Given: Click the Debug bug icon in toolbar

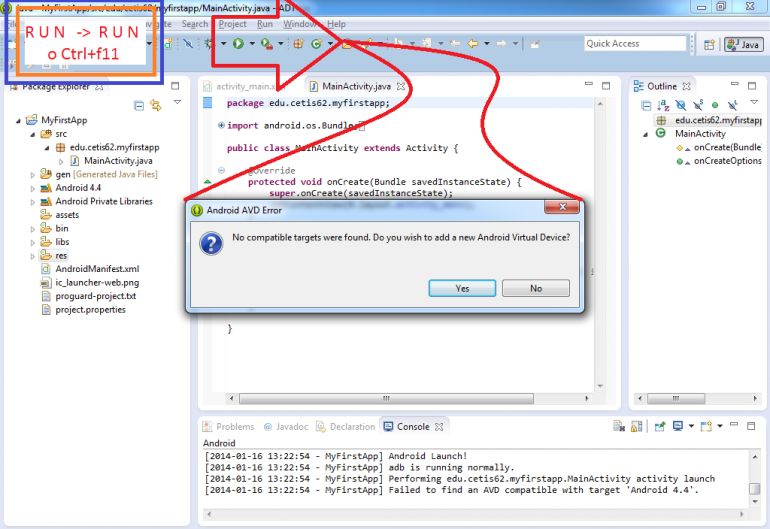Looking at the screenshot, I should click(x=210, y=44).
